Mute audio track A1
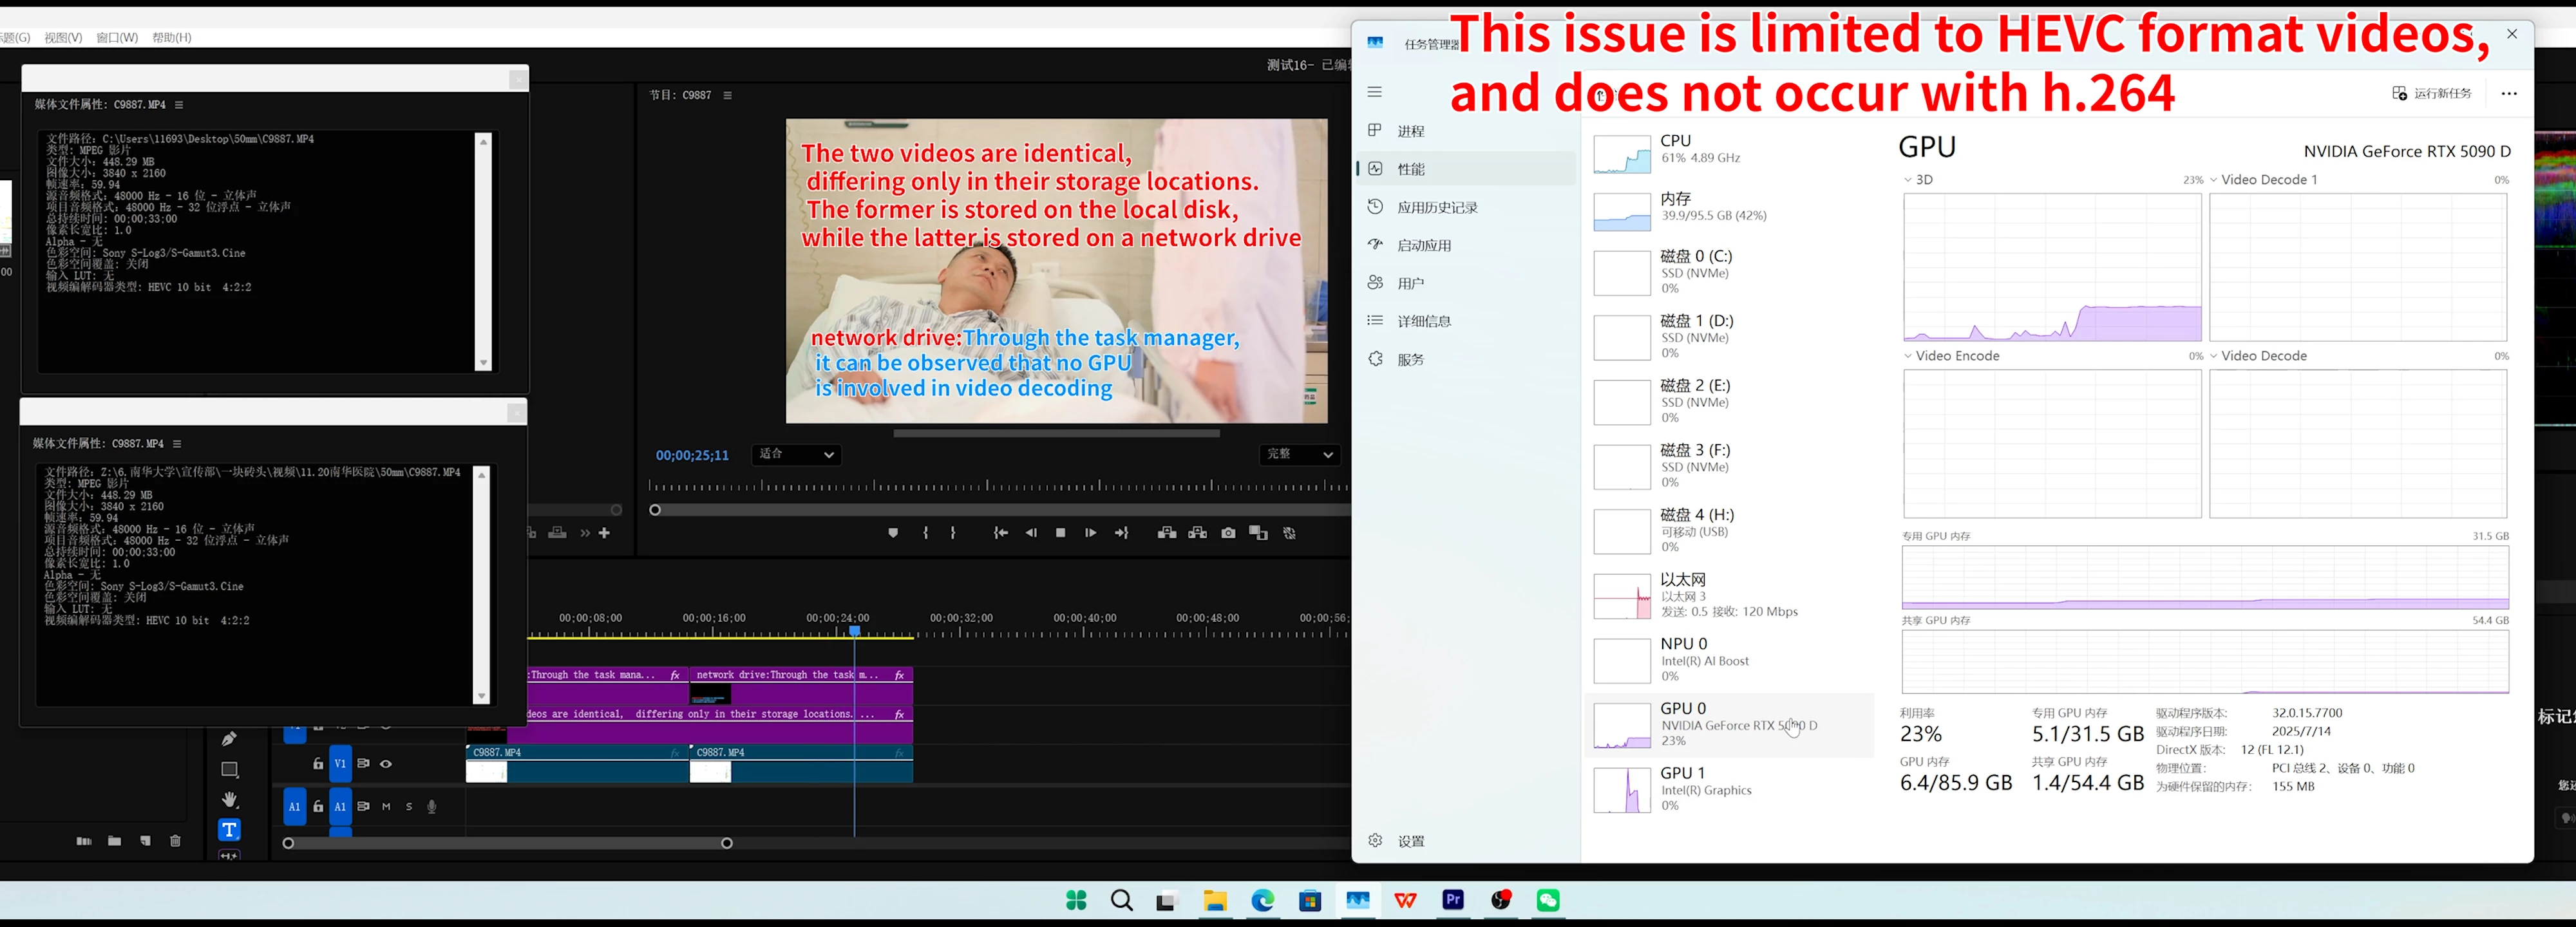This screenshot has width=2576, height=927. click(386, 807)
